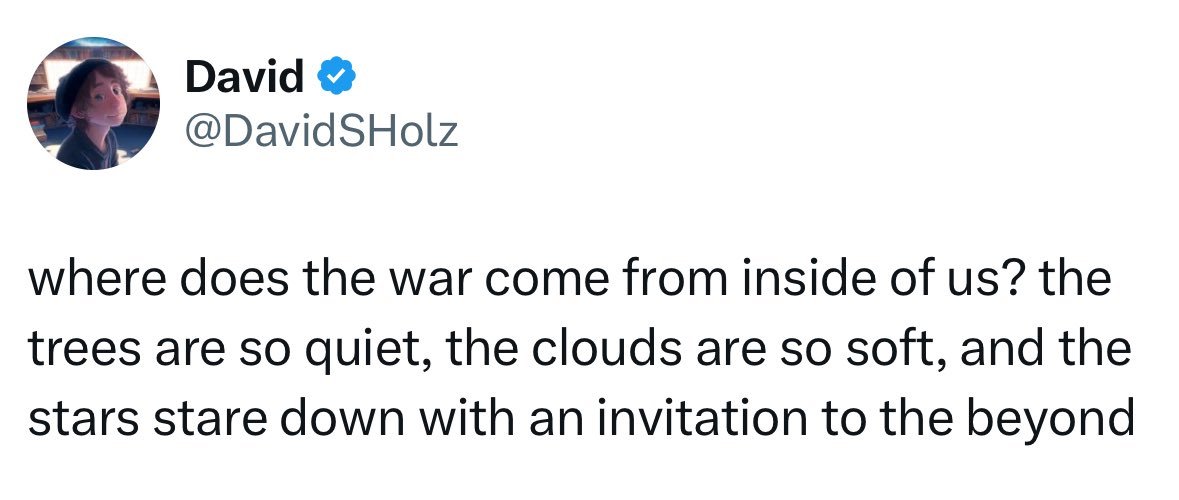Screen dimensions: 1179x500
Task: Click the tweet's first line of text
Action: pos(568,282)
